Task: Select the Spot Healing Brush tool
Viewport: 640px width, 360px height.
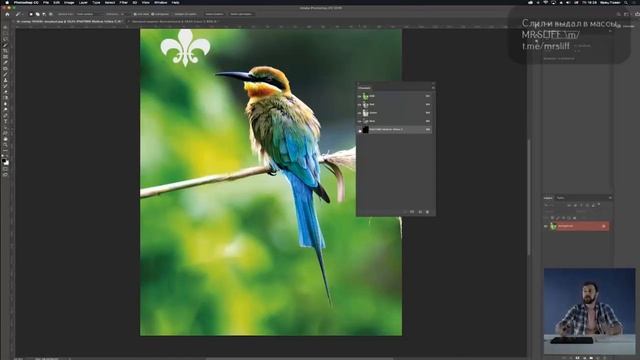Action: pyautogui.click(x=5, y=68)
